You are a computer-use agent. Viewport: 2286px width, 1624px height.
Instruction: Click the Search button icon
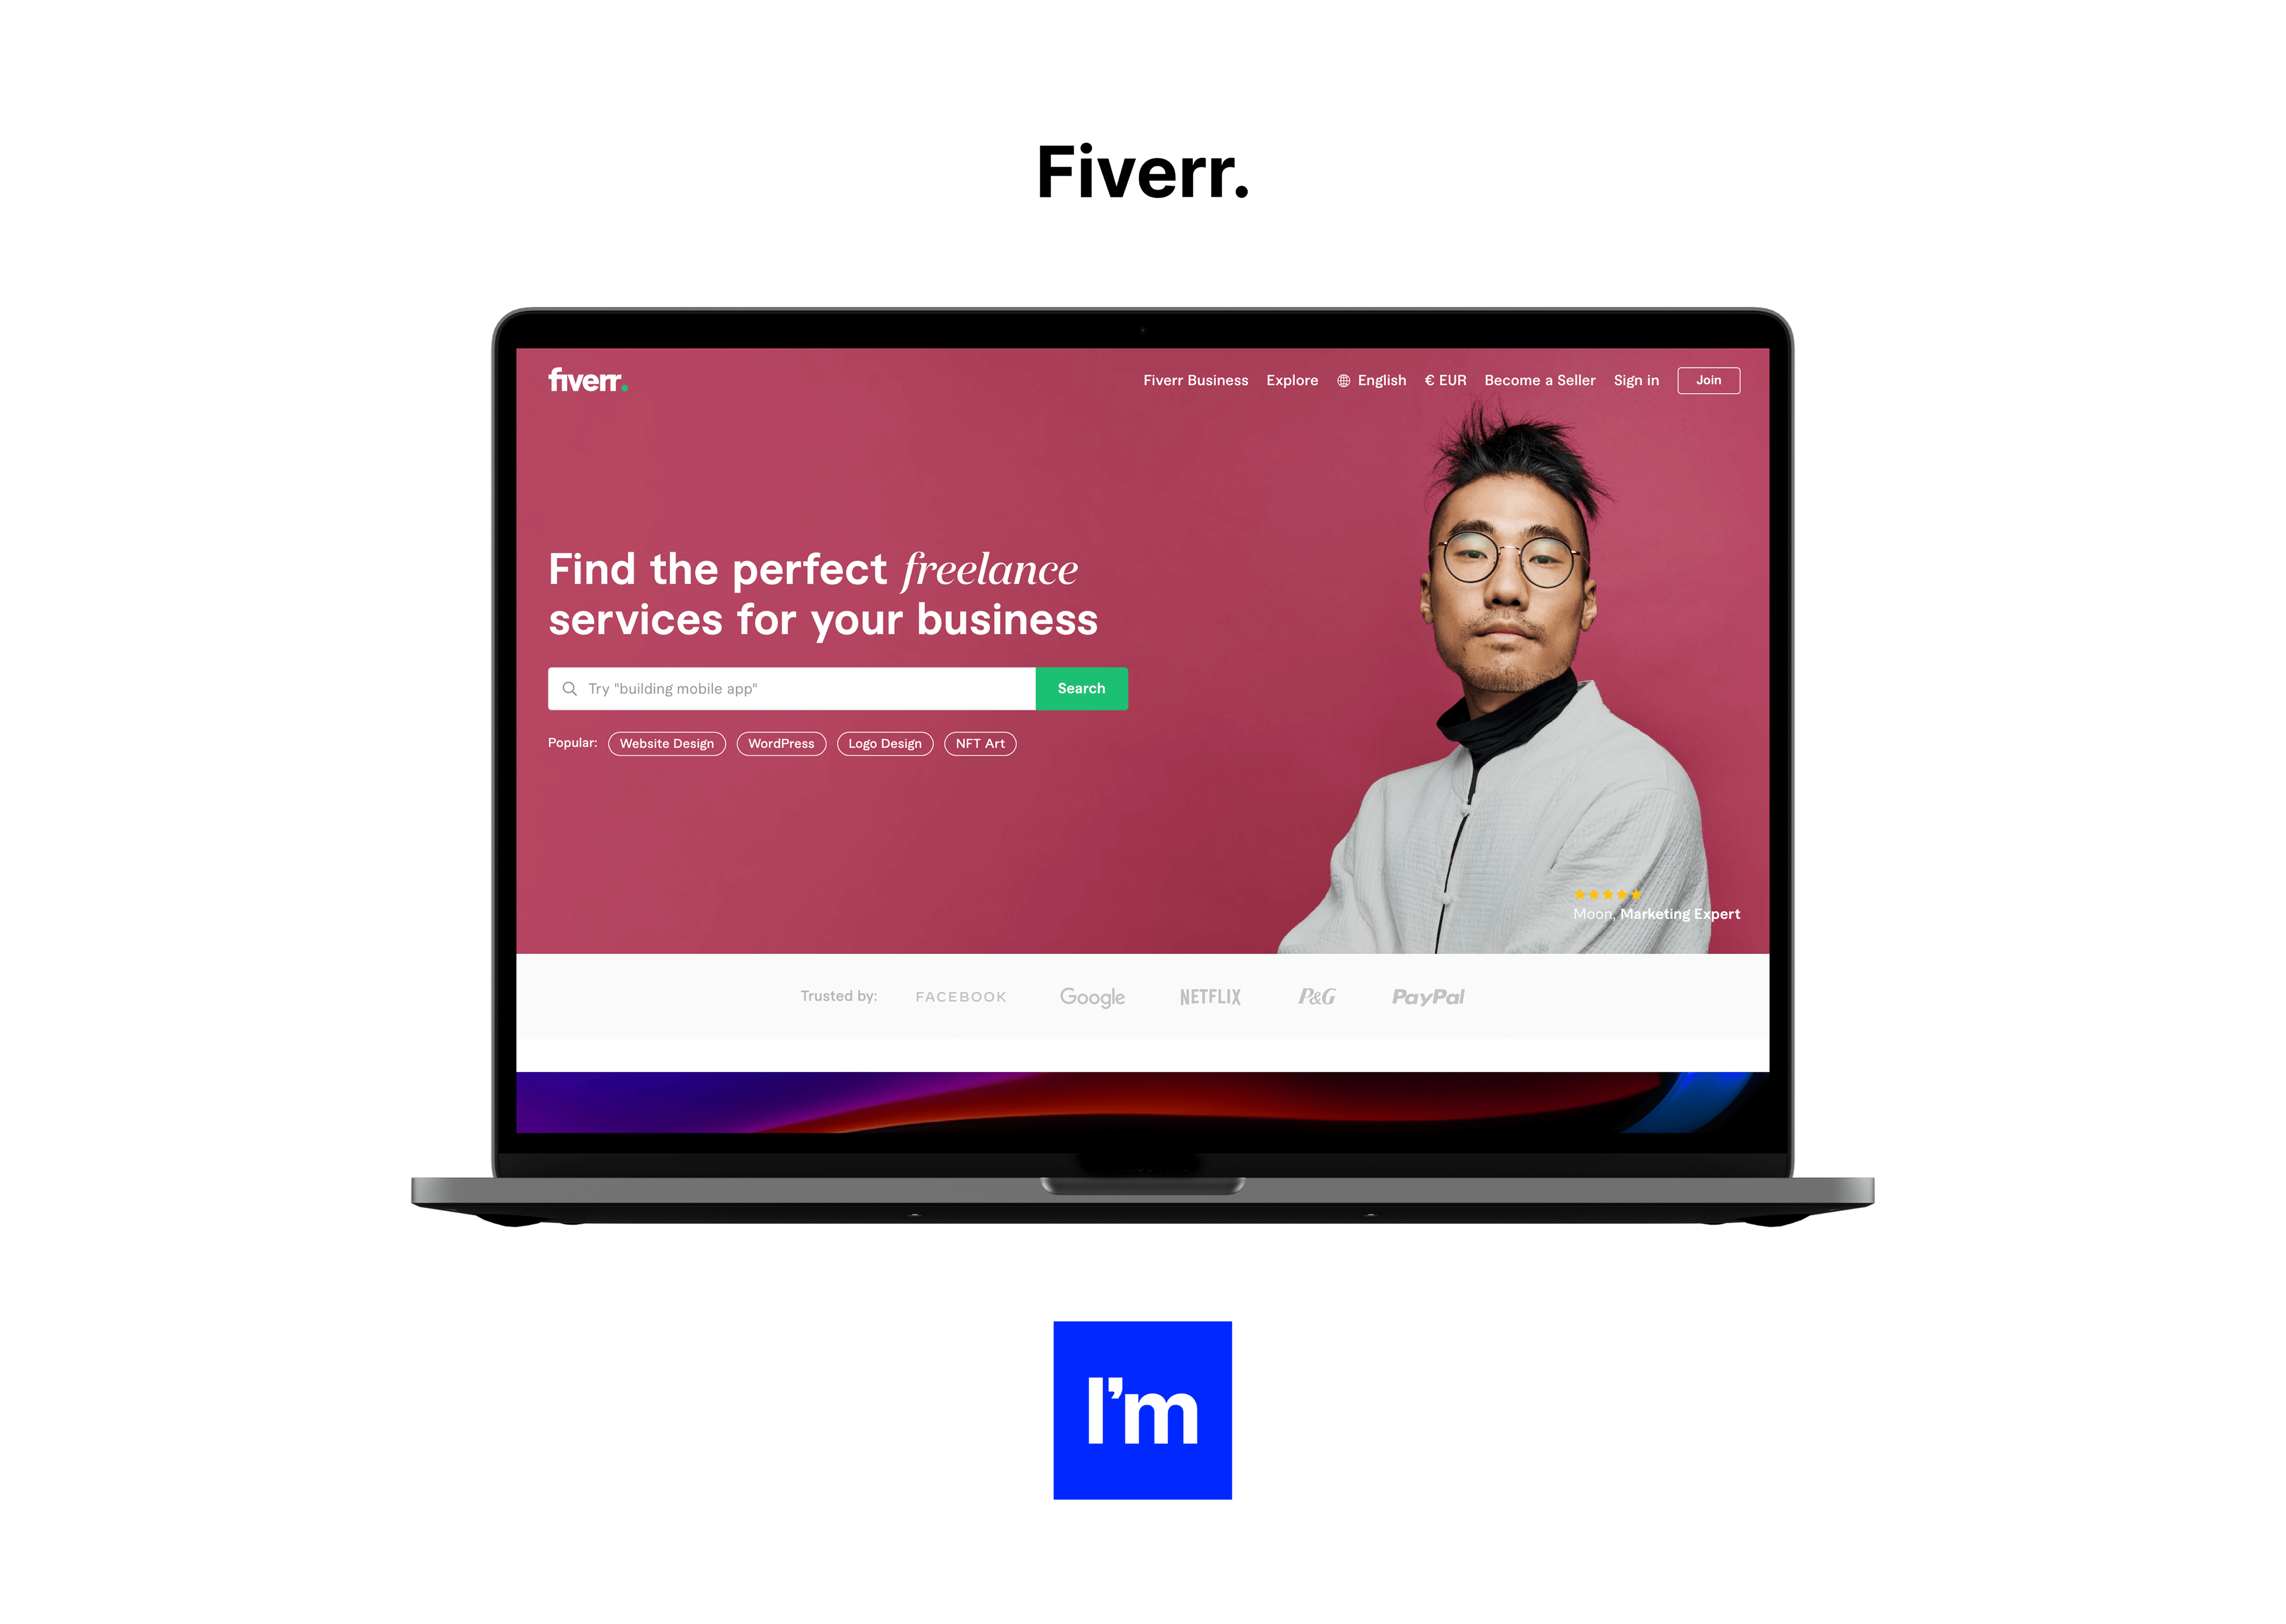point(1079,687)
